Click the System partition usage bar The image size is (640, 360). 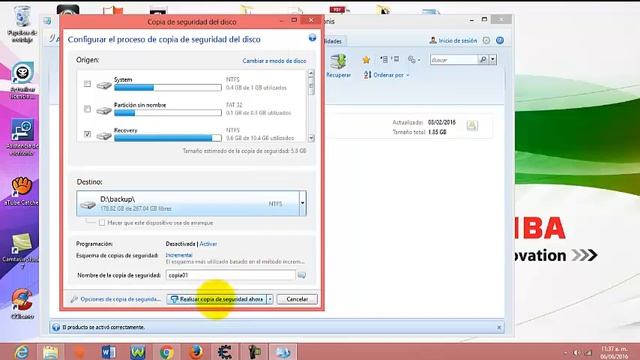click(168, 88)
